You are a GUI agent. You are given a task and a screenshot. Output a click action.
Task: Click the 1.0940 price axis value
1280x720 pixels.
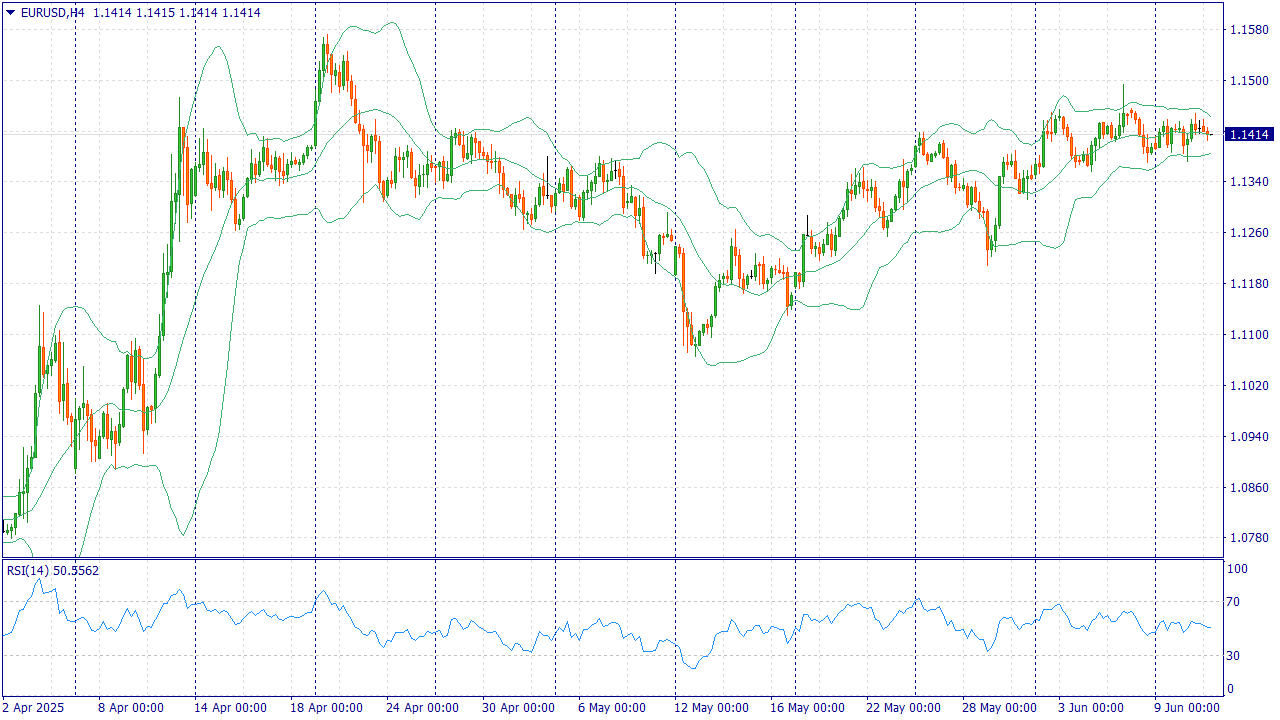1247,437
